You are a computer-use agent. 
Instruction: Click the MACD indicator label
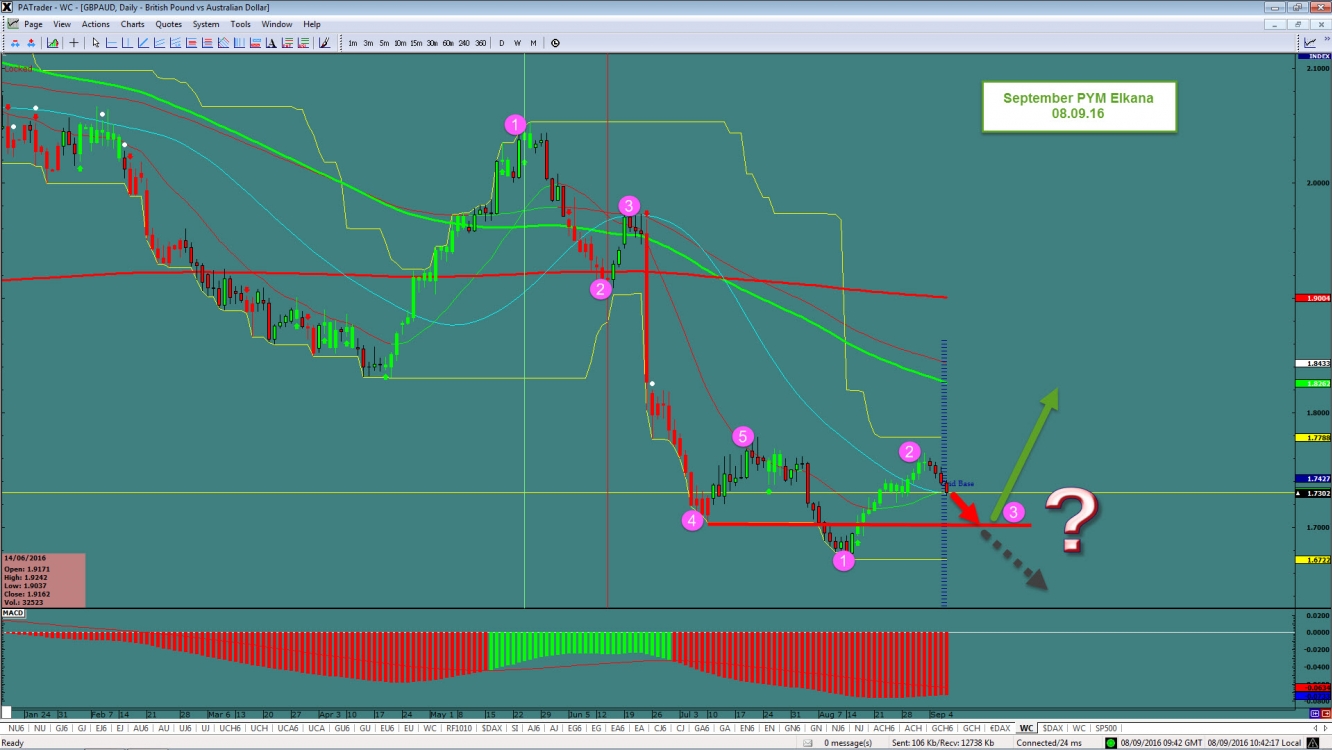13,613
